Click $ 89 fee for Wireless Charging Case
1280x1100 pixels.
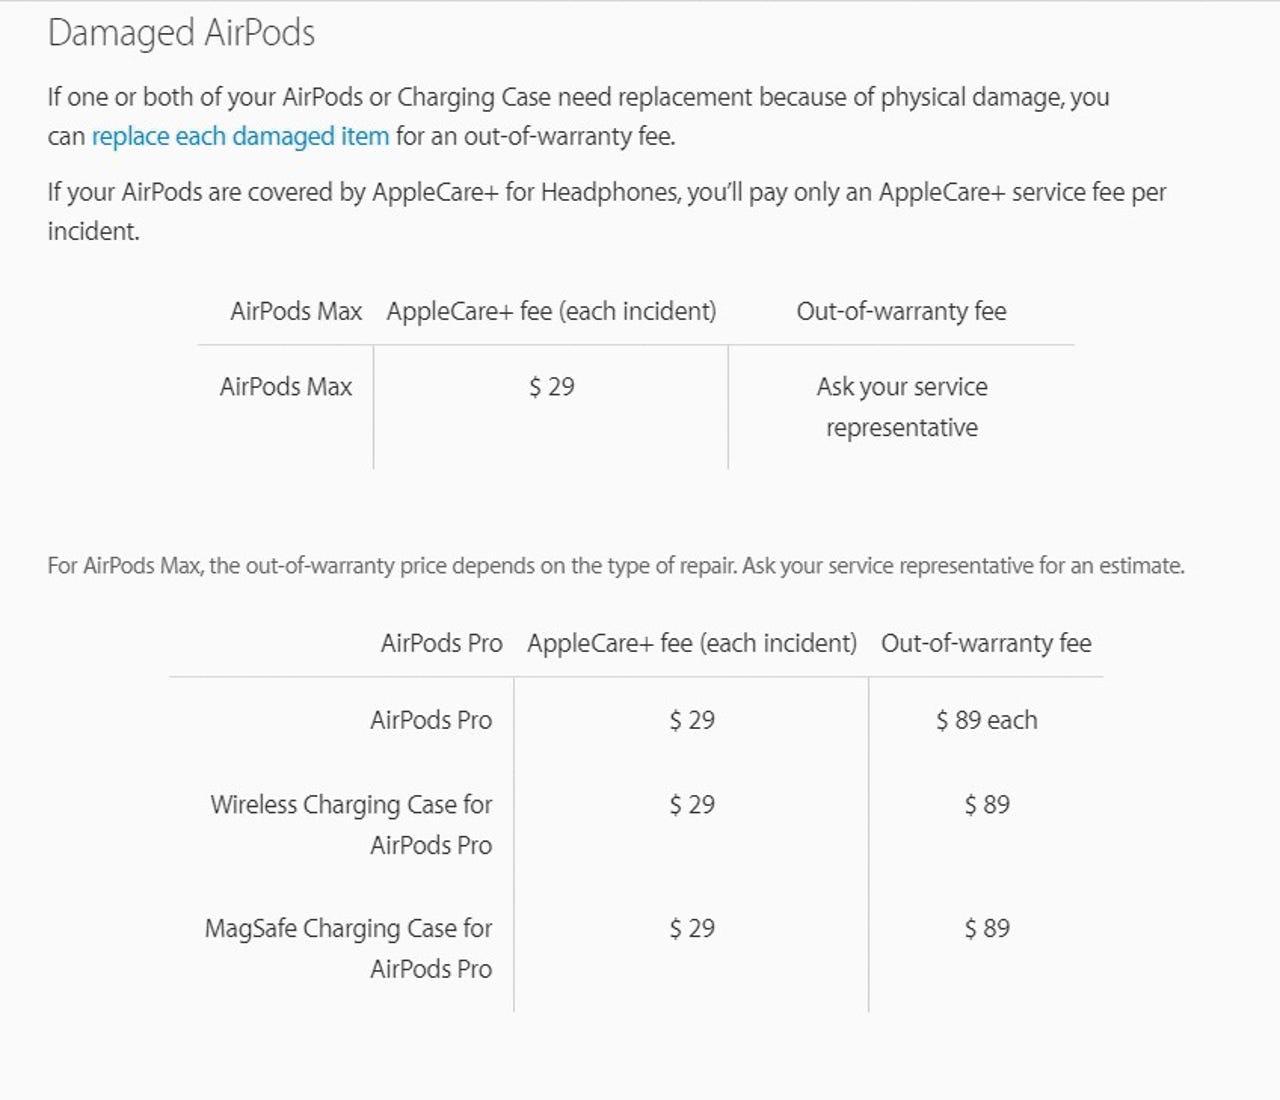[x=986, y=805]
